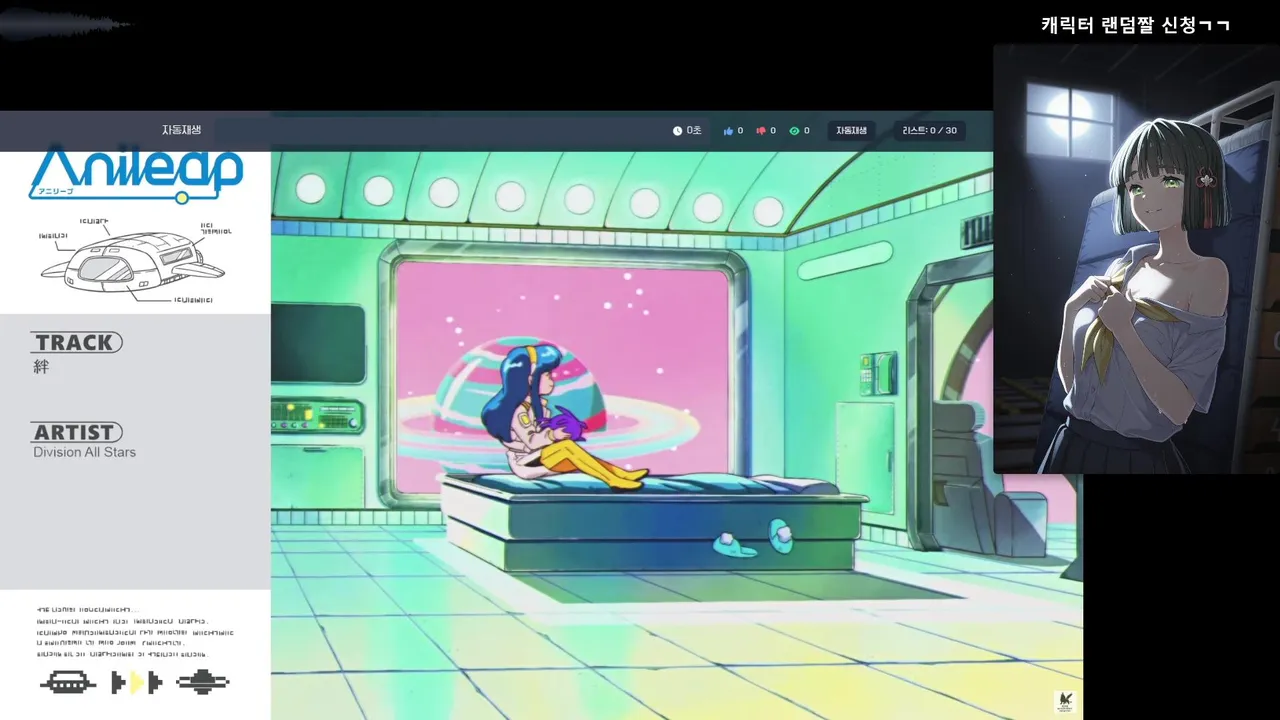
Task: Click the clock timer icon
Action: pyautogui.click(x=677, y=131)
